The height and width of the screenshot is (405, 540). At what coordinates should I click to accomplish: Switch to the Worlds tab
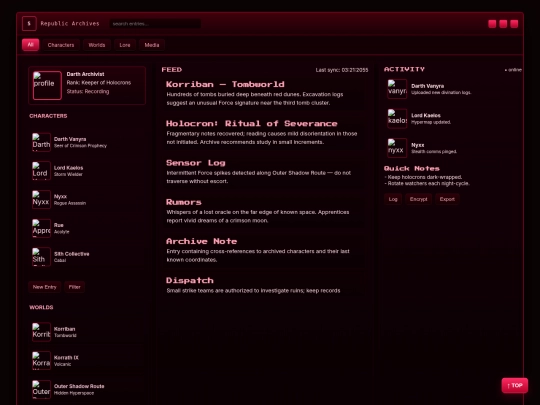pyautogui.click(x=97, y=45)
